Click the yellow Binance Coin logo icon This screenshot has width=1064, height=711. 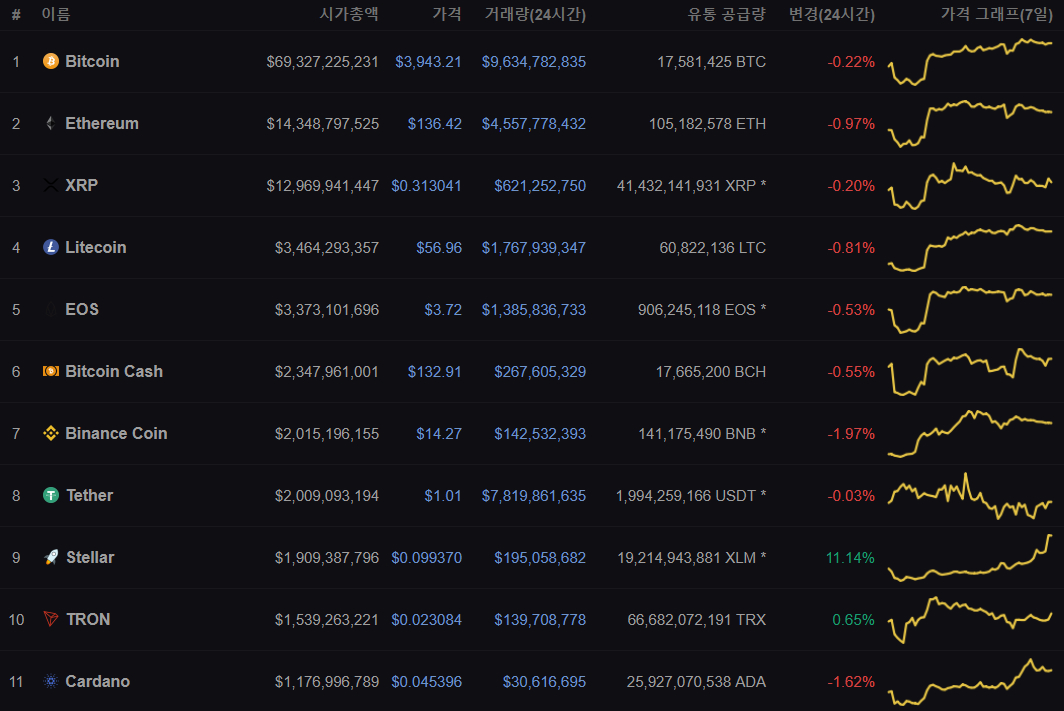pos(51,433)
